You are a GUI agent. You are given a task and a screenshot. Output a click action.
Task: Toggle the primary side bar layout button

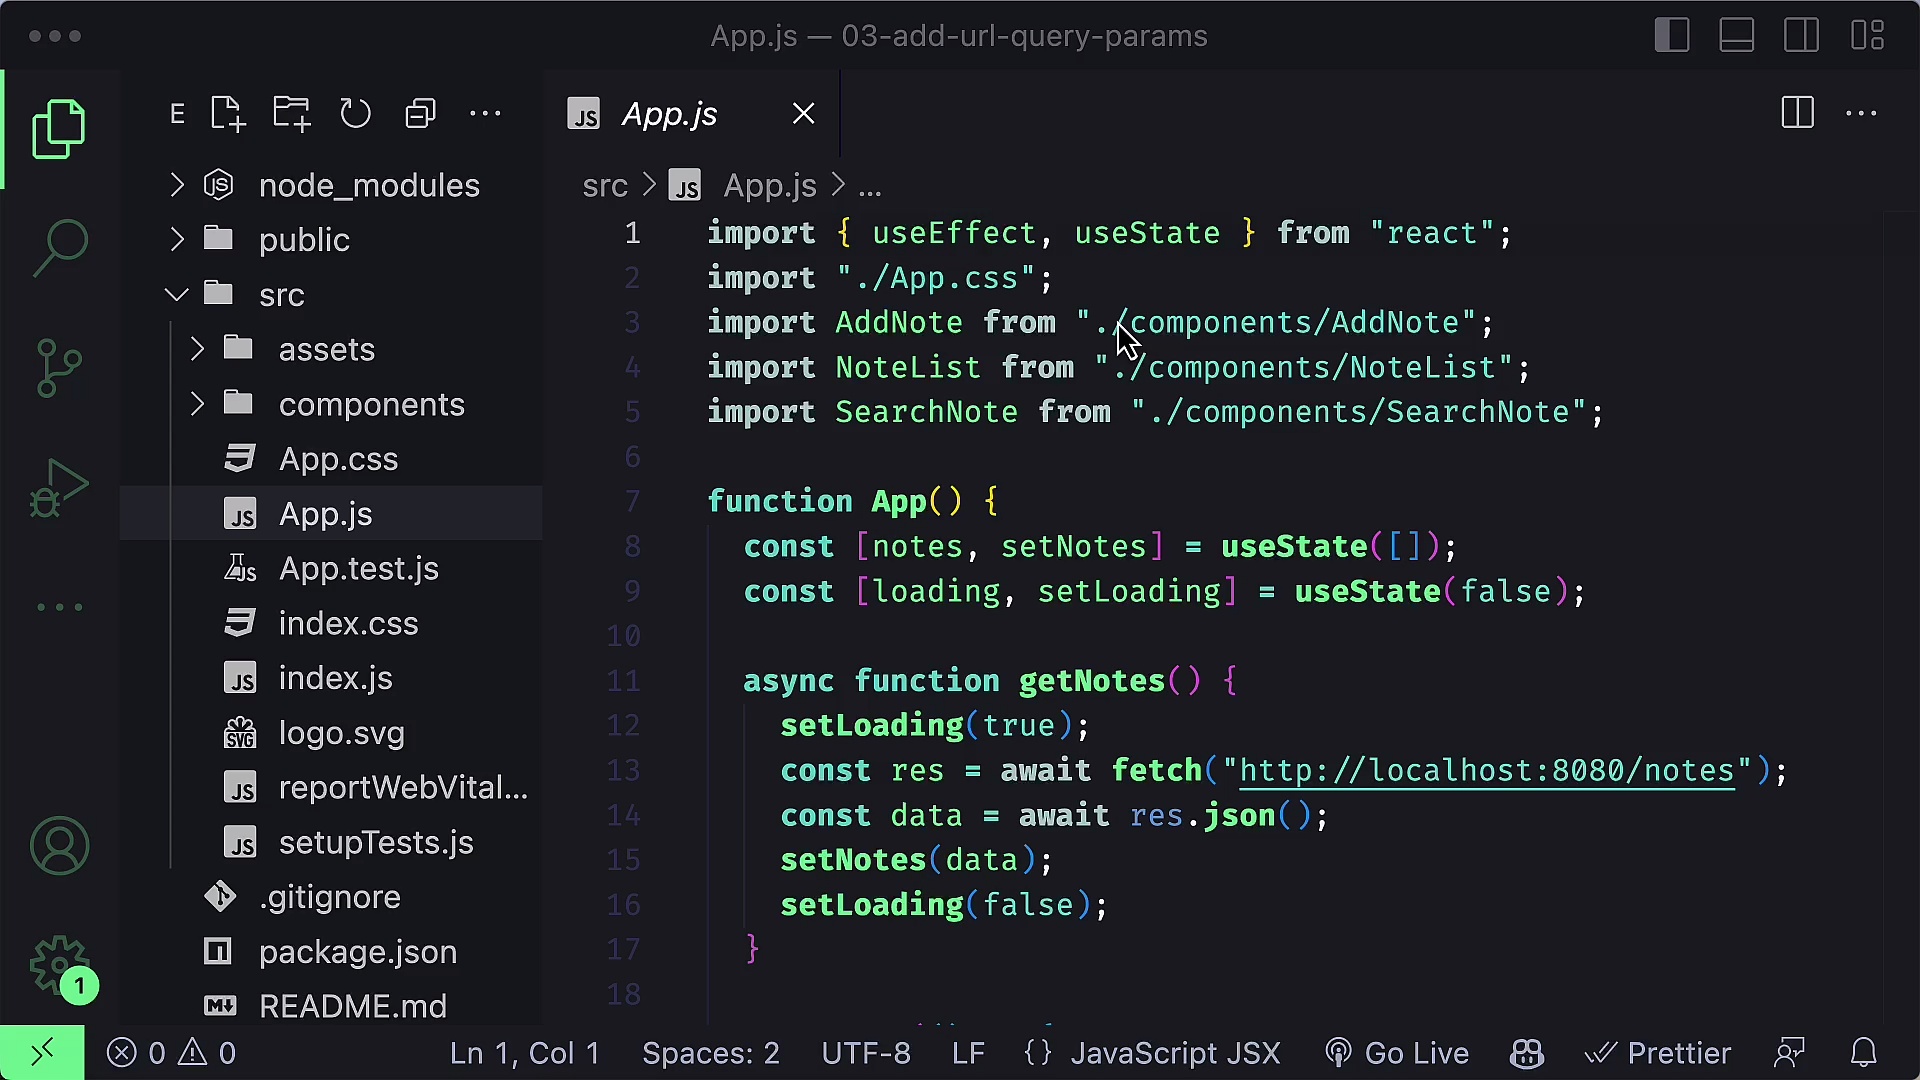(x=1672, y=36)
